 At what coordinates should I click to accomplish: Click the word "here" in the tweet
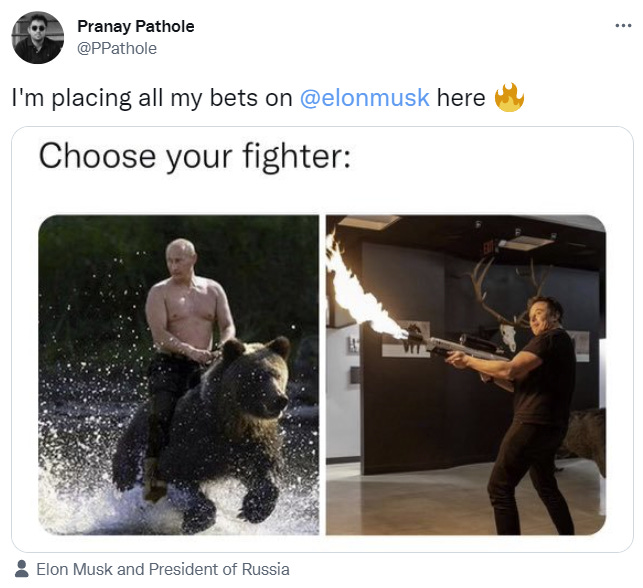pyautogui.click(x=461, y=98)
